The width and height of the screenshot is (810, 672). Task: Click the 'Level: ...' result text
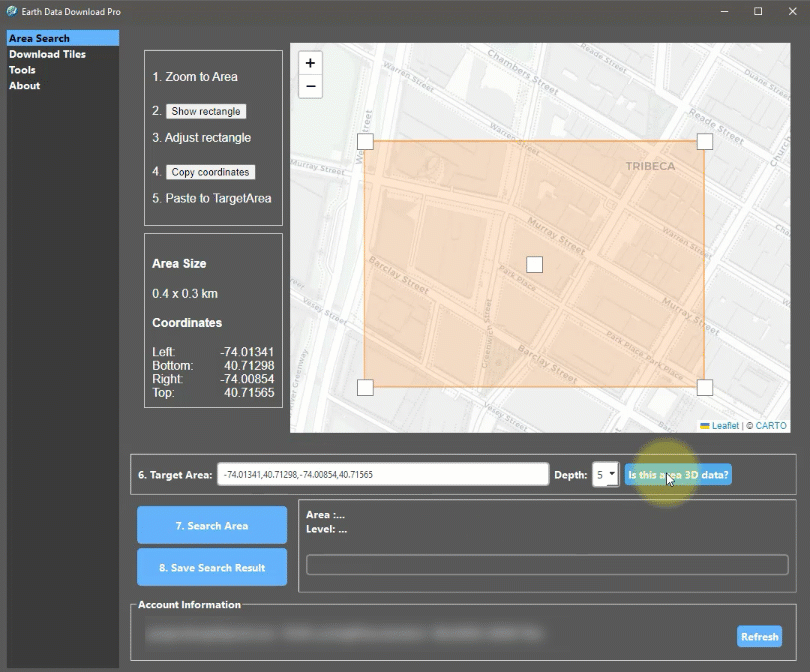pyautogui.click(x=326, y=529)
